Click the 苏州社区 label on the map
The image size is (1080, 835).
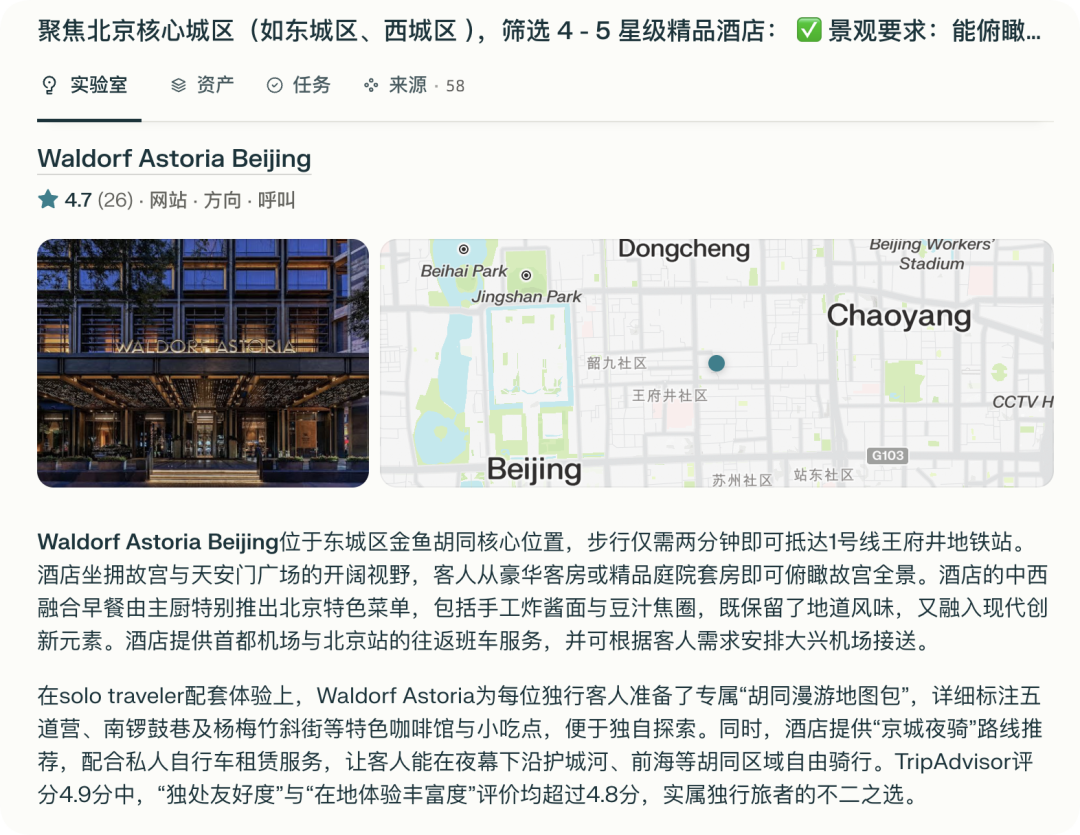tap(742, 480)
